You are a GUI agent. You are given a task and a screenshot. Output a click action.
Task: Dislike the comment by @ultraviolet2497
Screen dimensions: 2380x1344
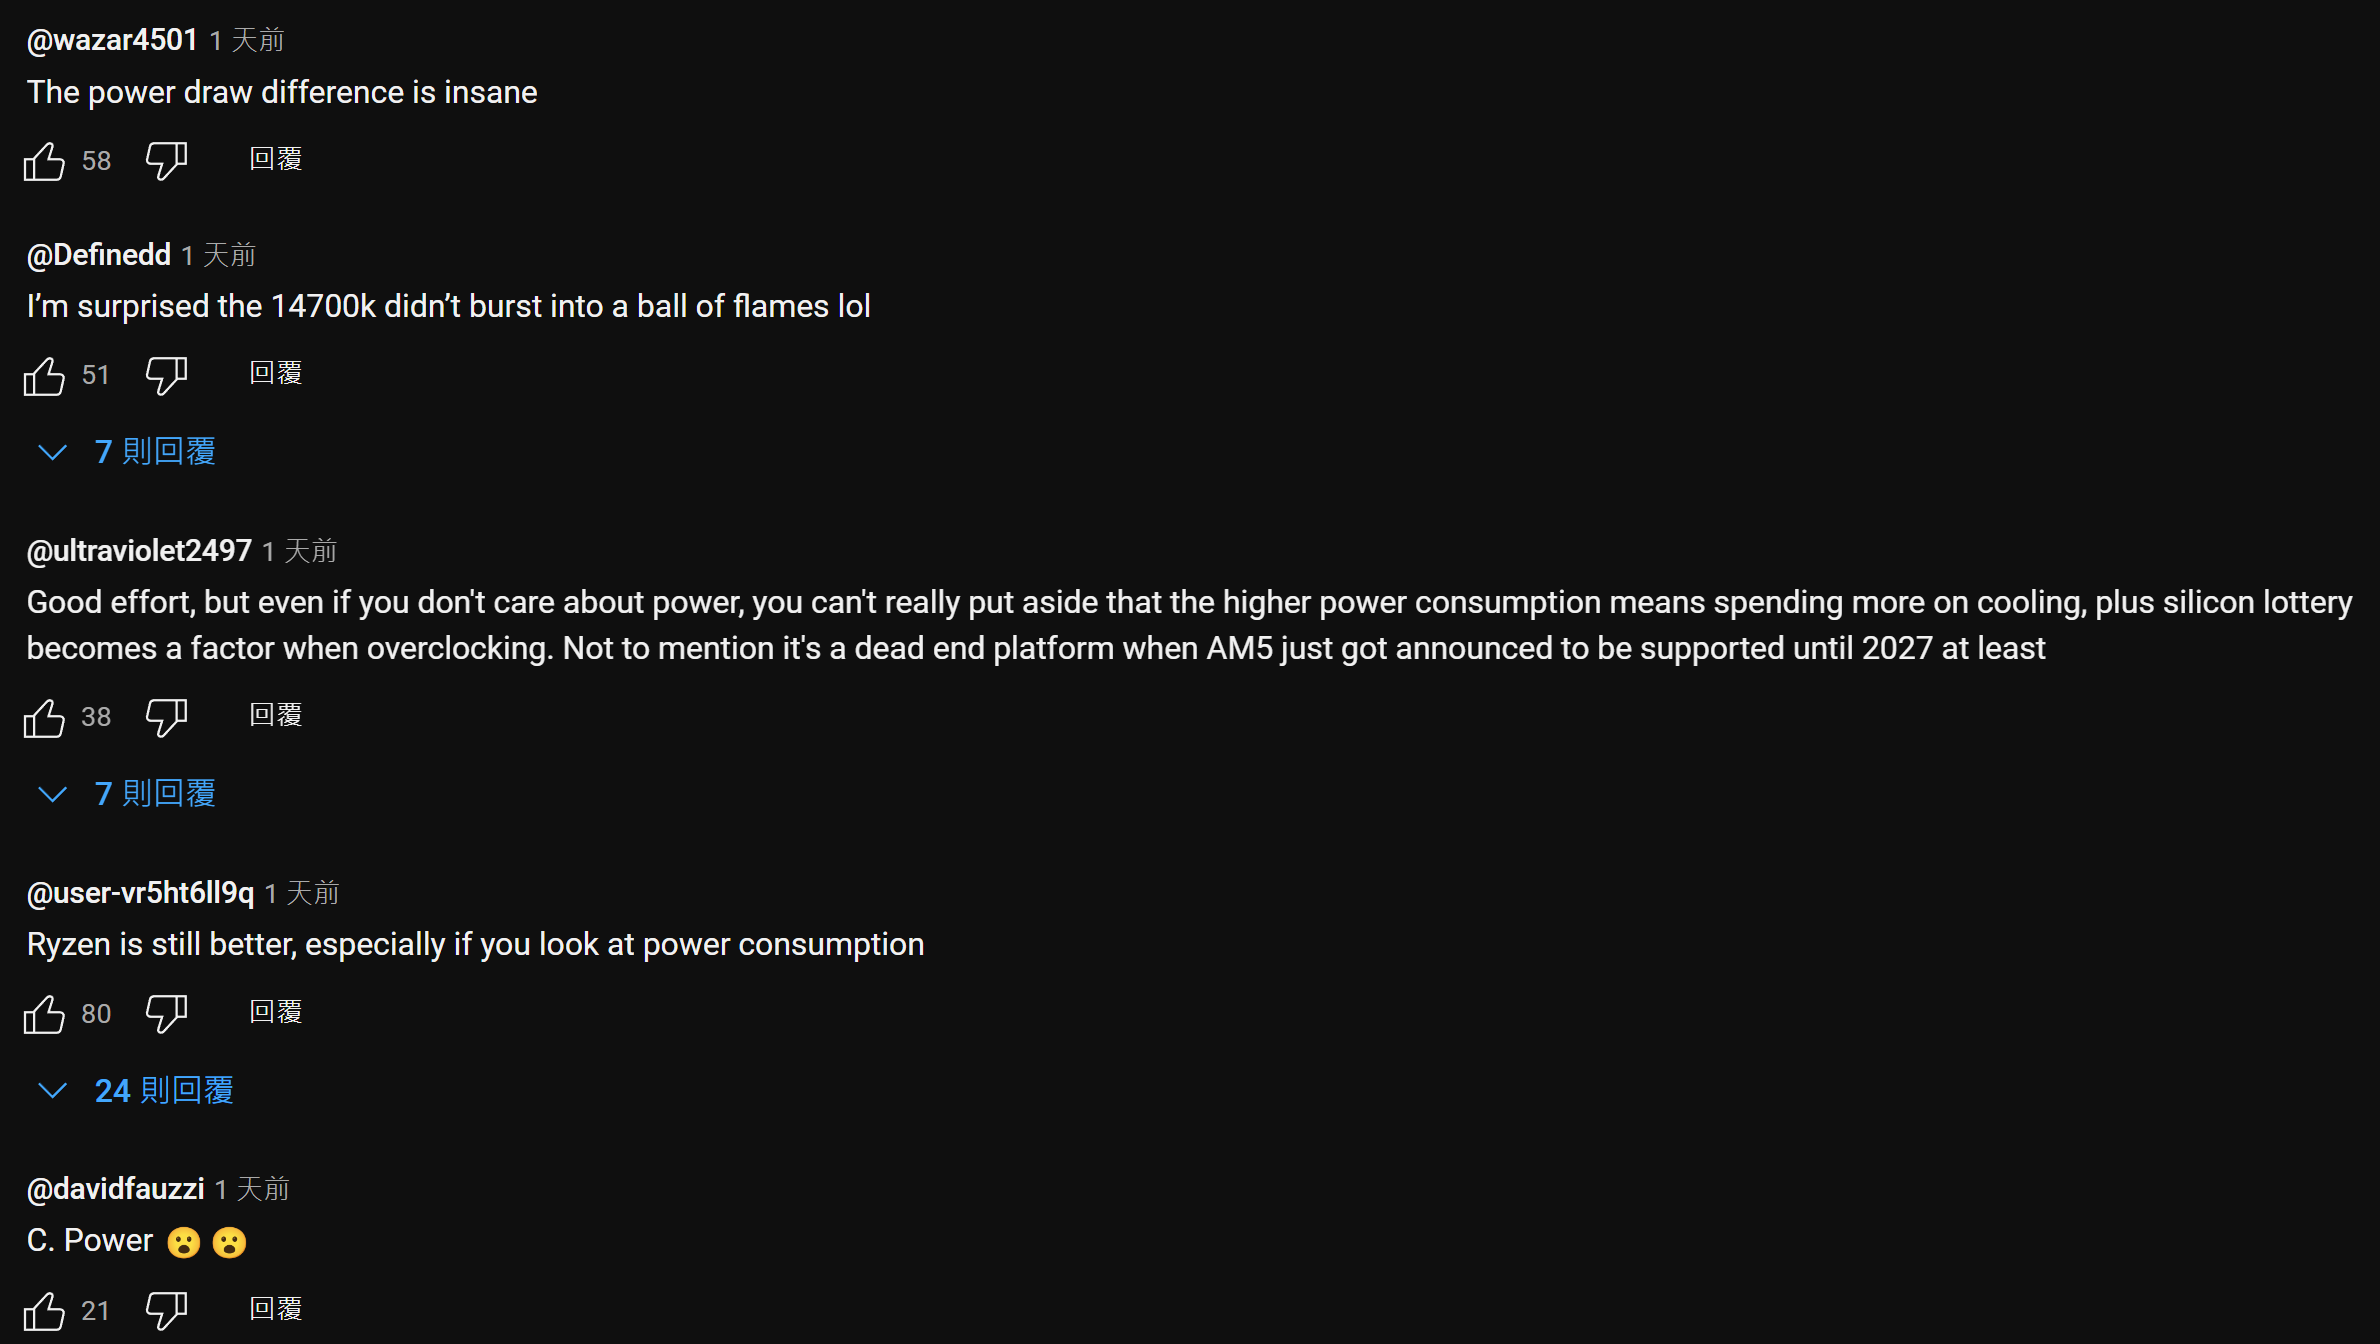(166, 717)
